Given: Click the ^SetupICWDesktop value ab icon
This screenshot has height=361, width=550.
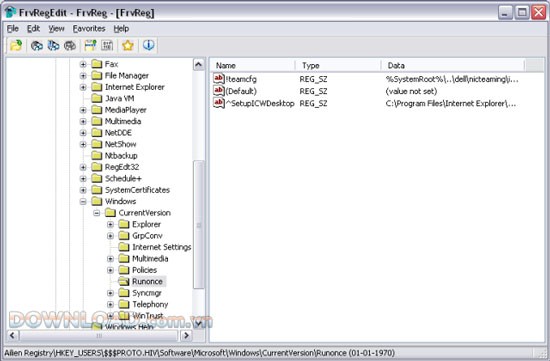Looking at the screenshot, I should pos(219,103).
